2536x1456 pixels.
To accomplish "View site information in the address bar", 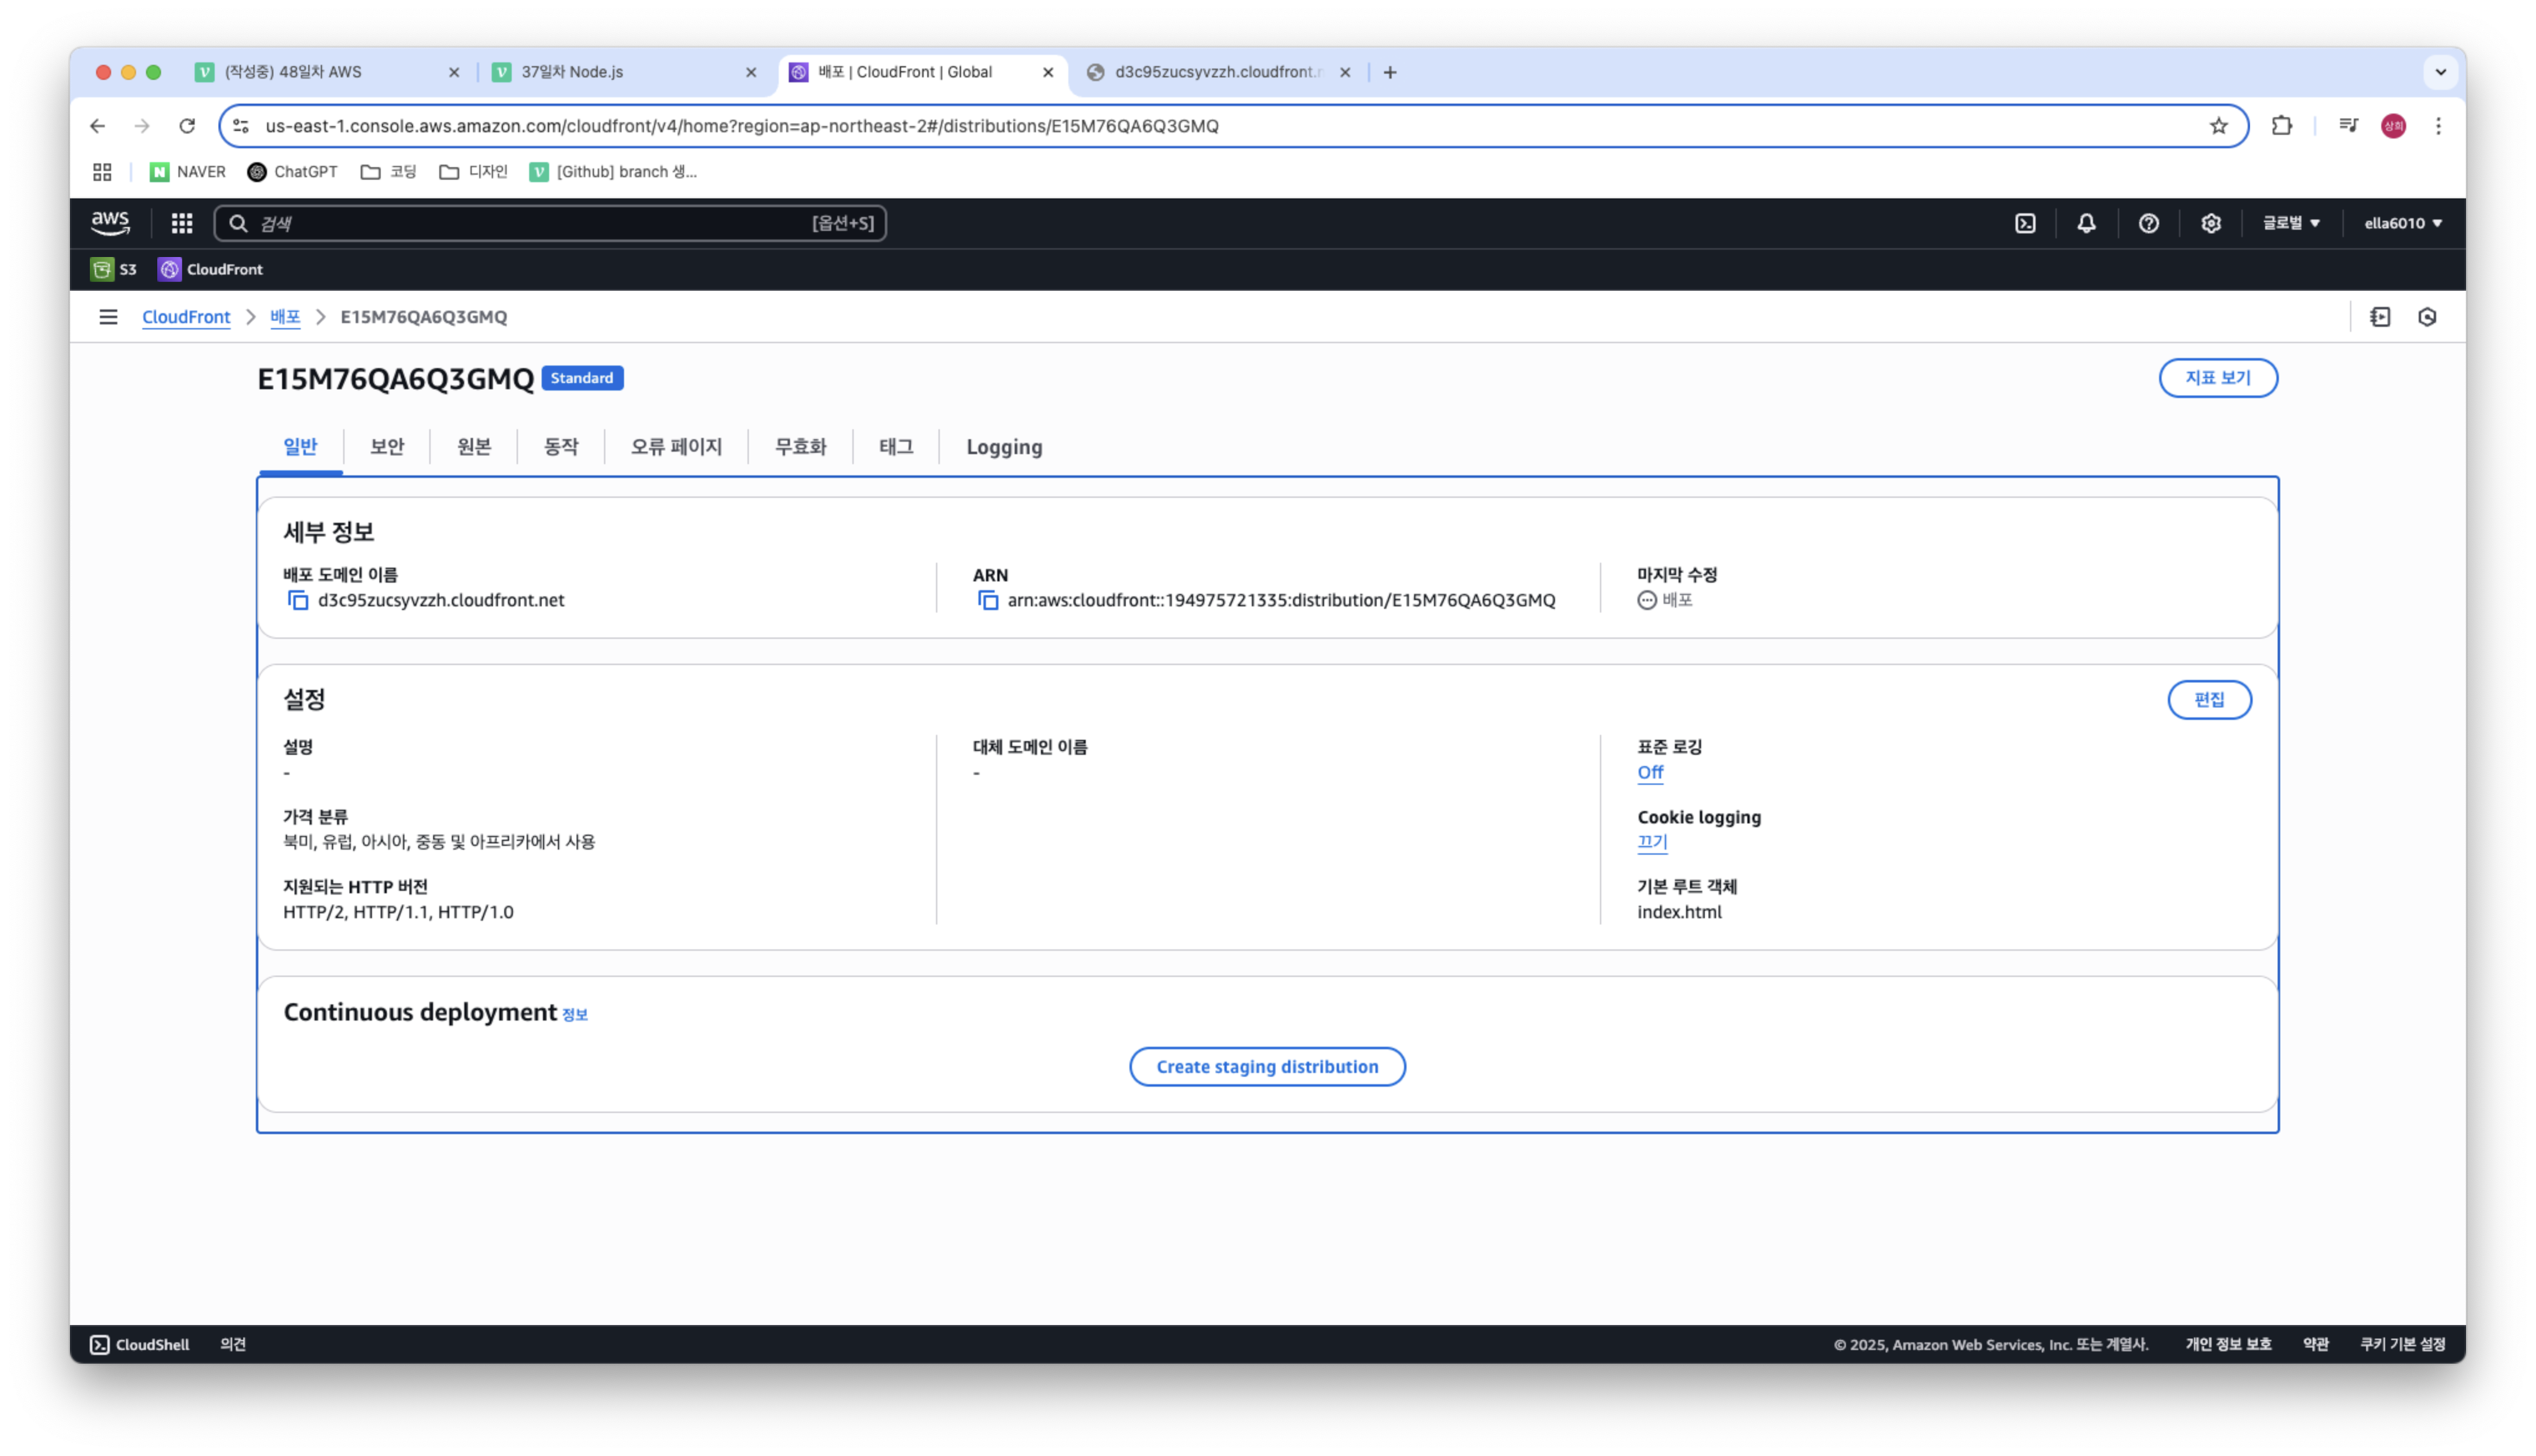I will click(241, 126).
